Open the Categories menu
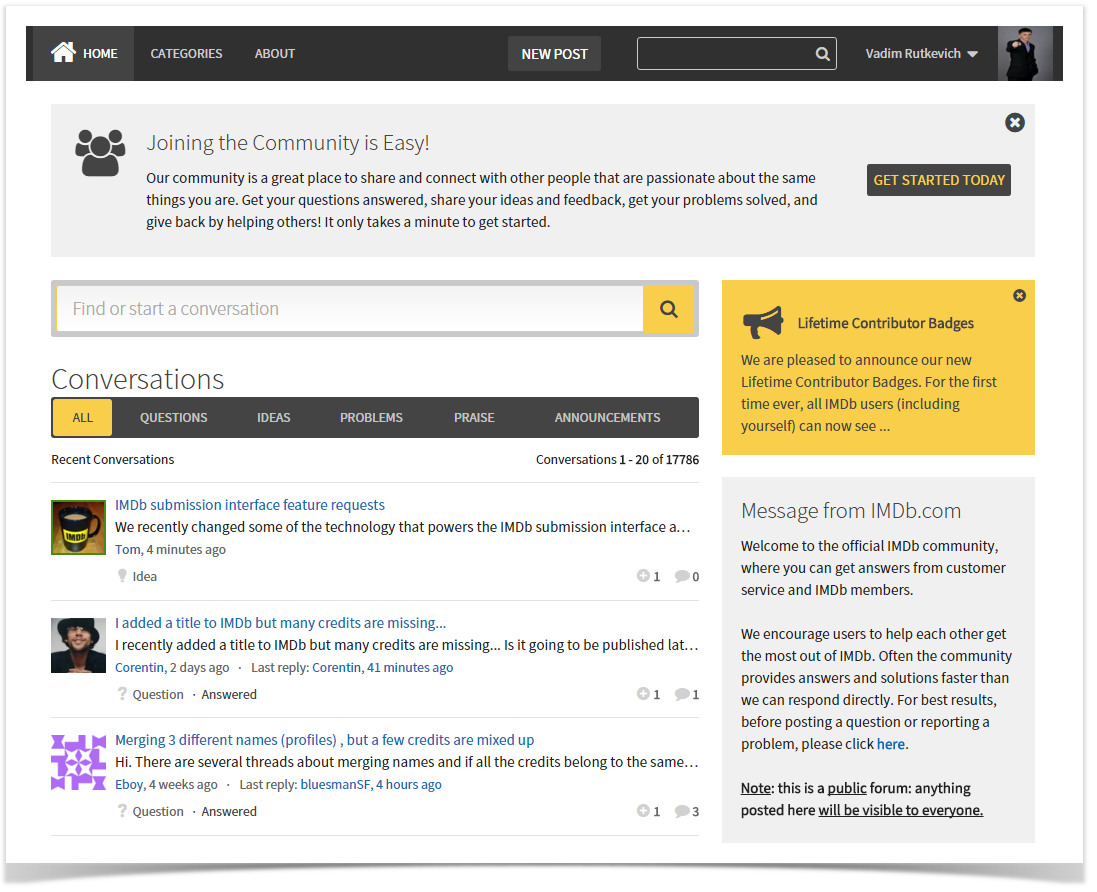1097x892 pixels. tap(186, 54)
